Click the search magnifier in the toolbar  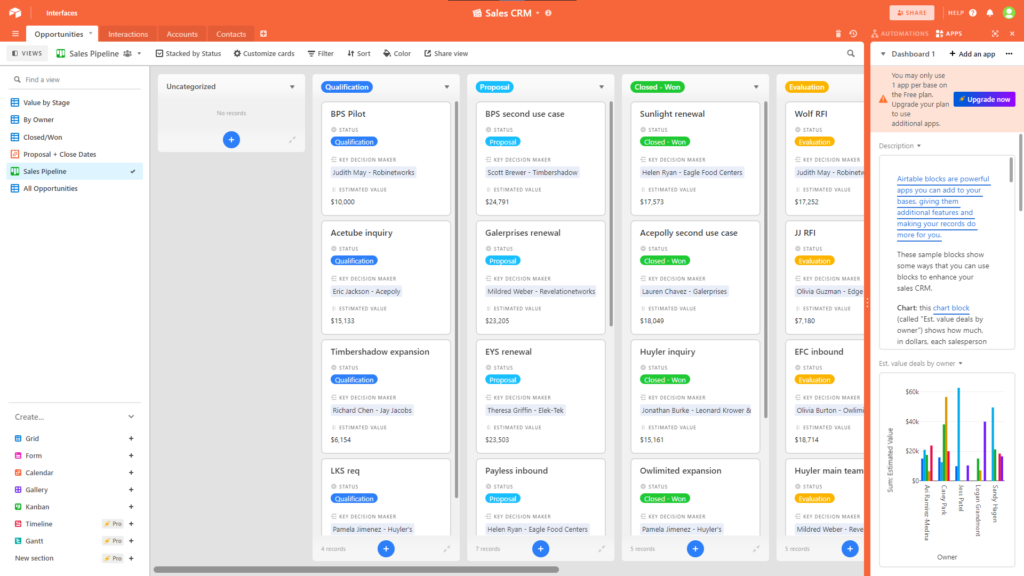[x=851, y=53]
